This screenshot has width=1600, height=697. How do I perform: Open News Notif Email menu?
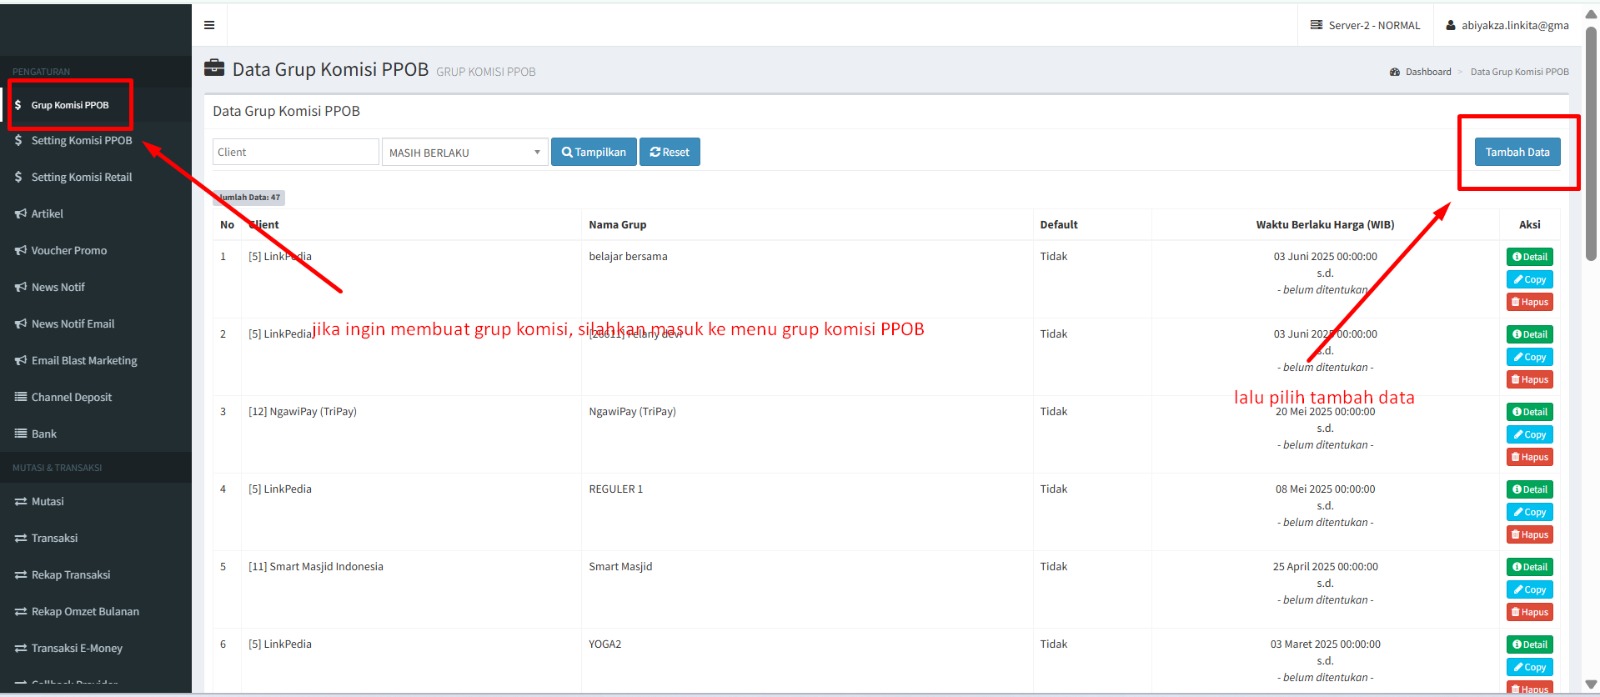tap(72, 324)
